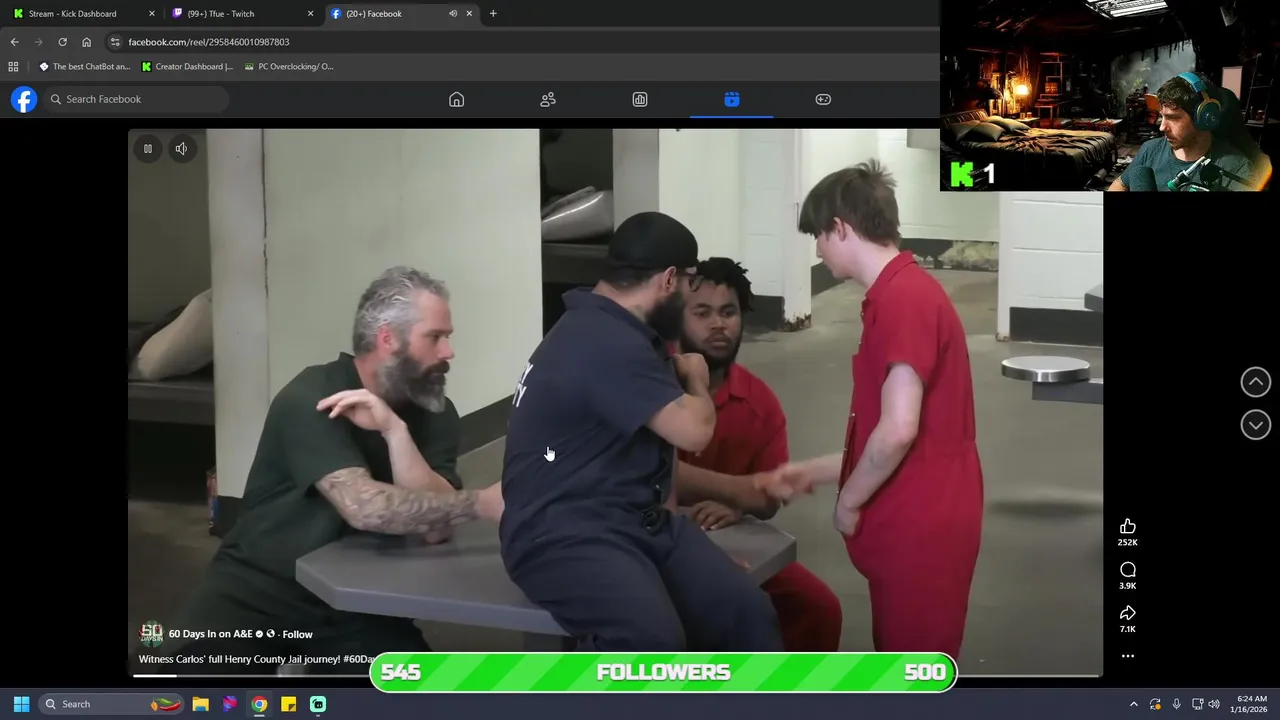Close the Kick Dashboard tab
1280x720 pixels.
coord(152,14)
